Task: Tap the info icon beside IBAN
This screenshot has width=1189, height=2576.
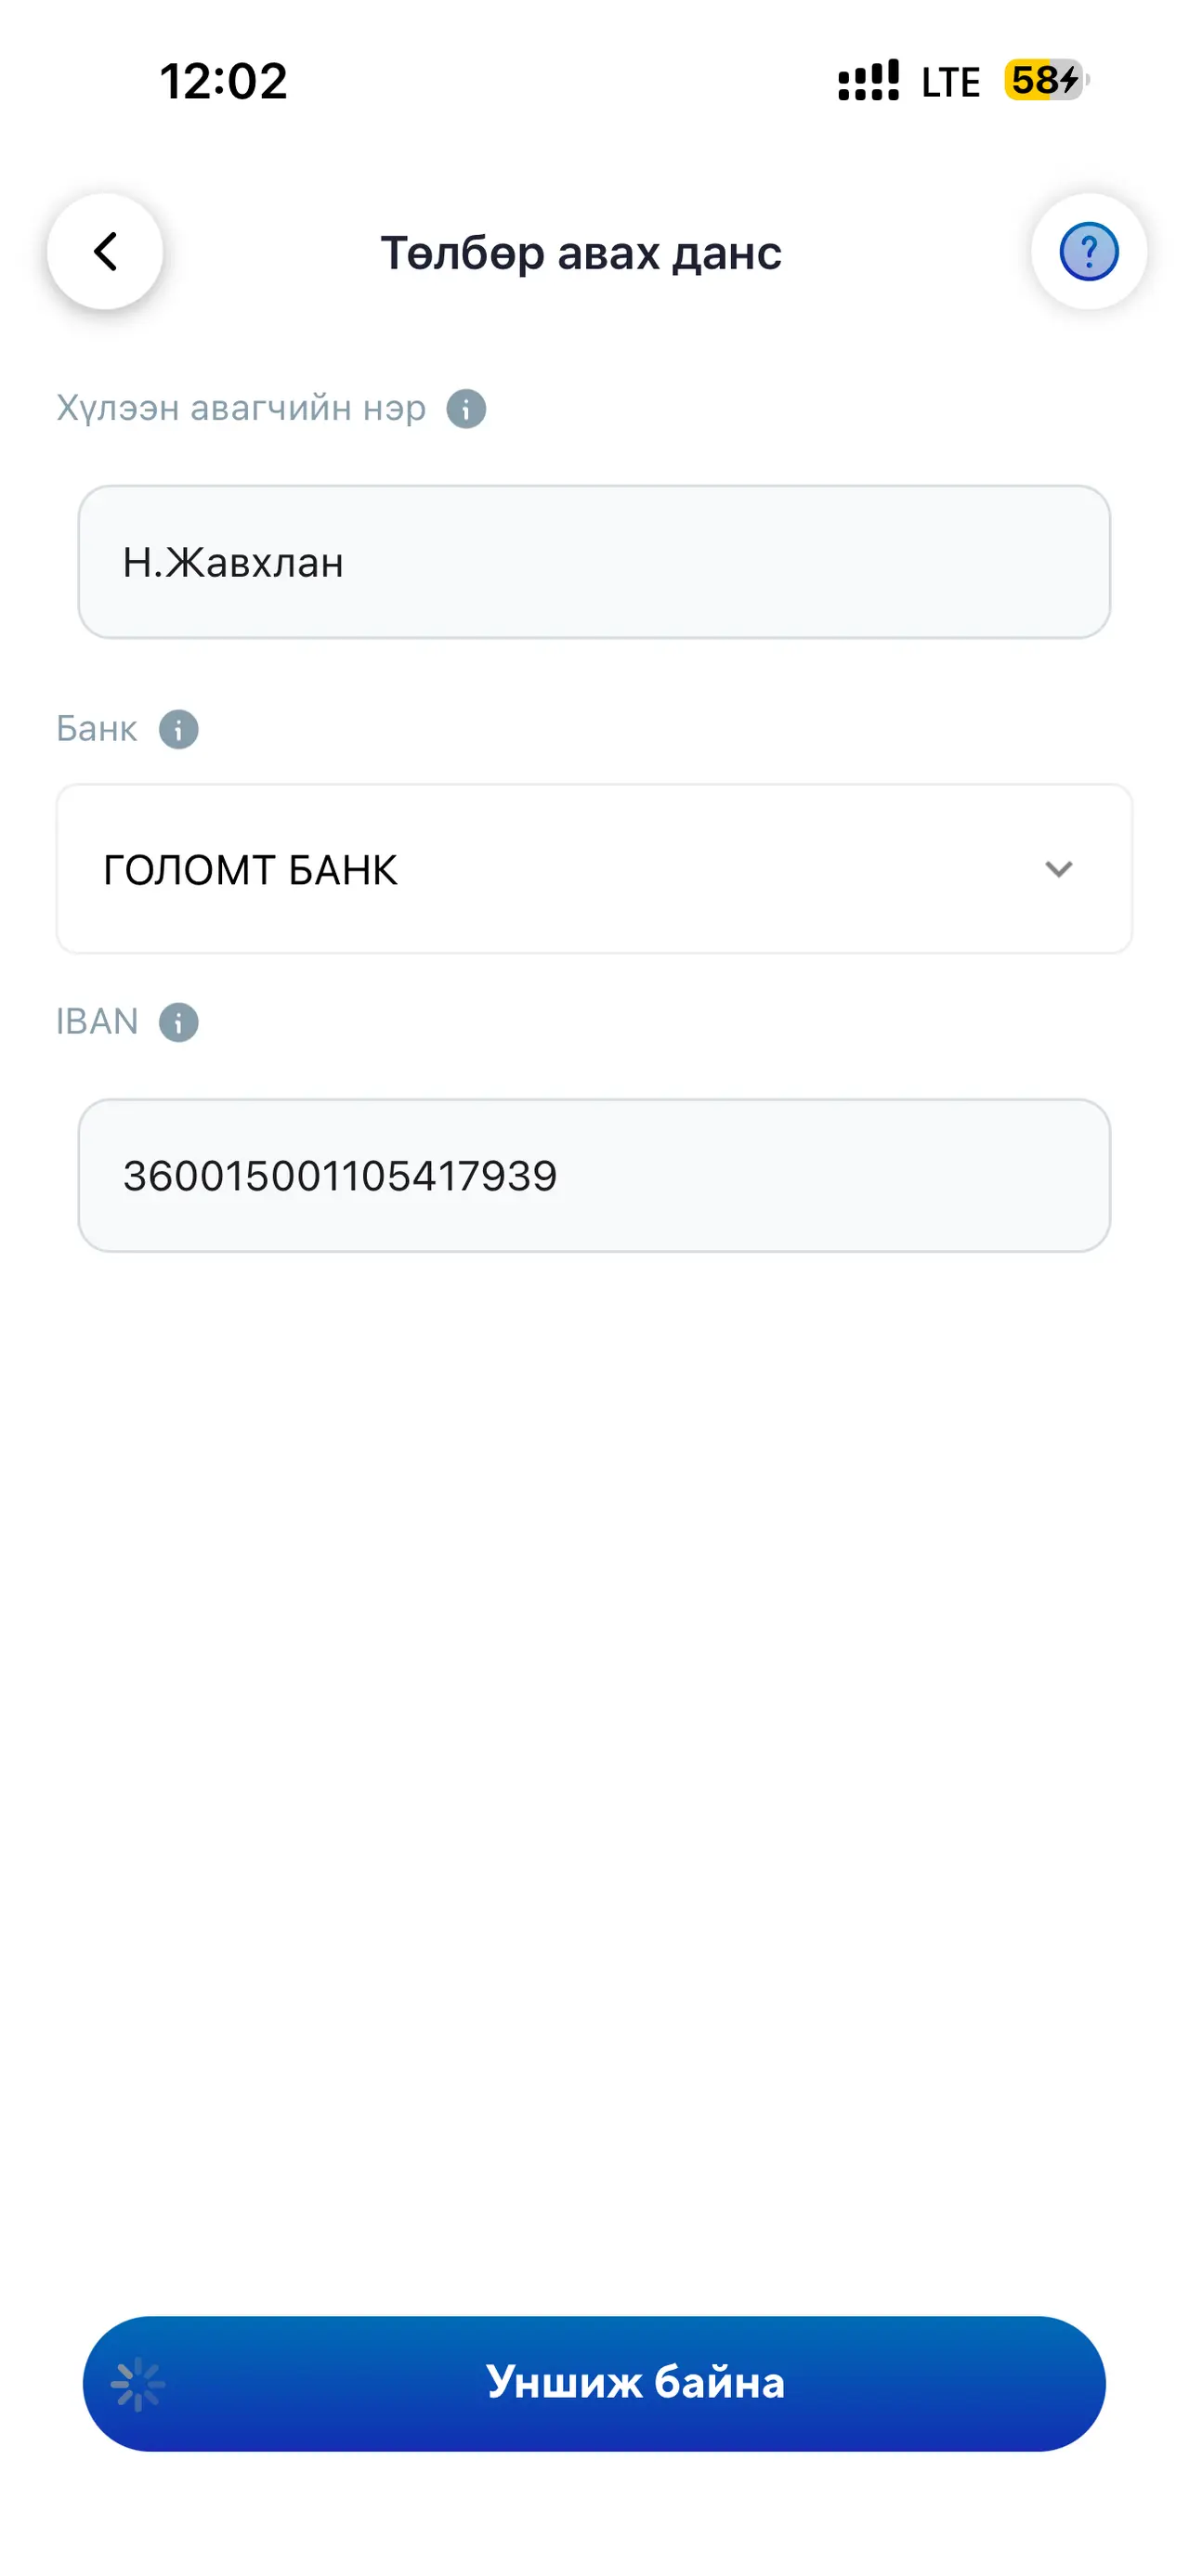Action: (179, 1022)
